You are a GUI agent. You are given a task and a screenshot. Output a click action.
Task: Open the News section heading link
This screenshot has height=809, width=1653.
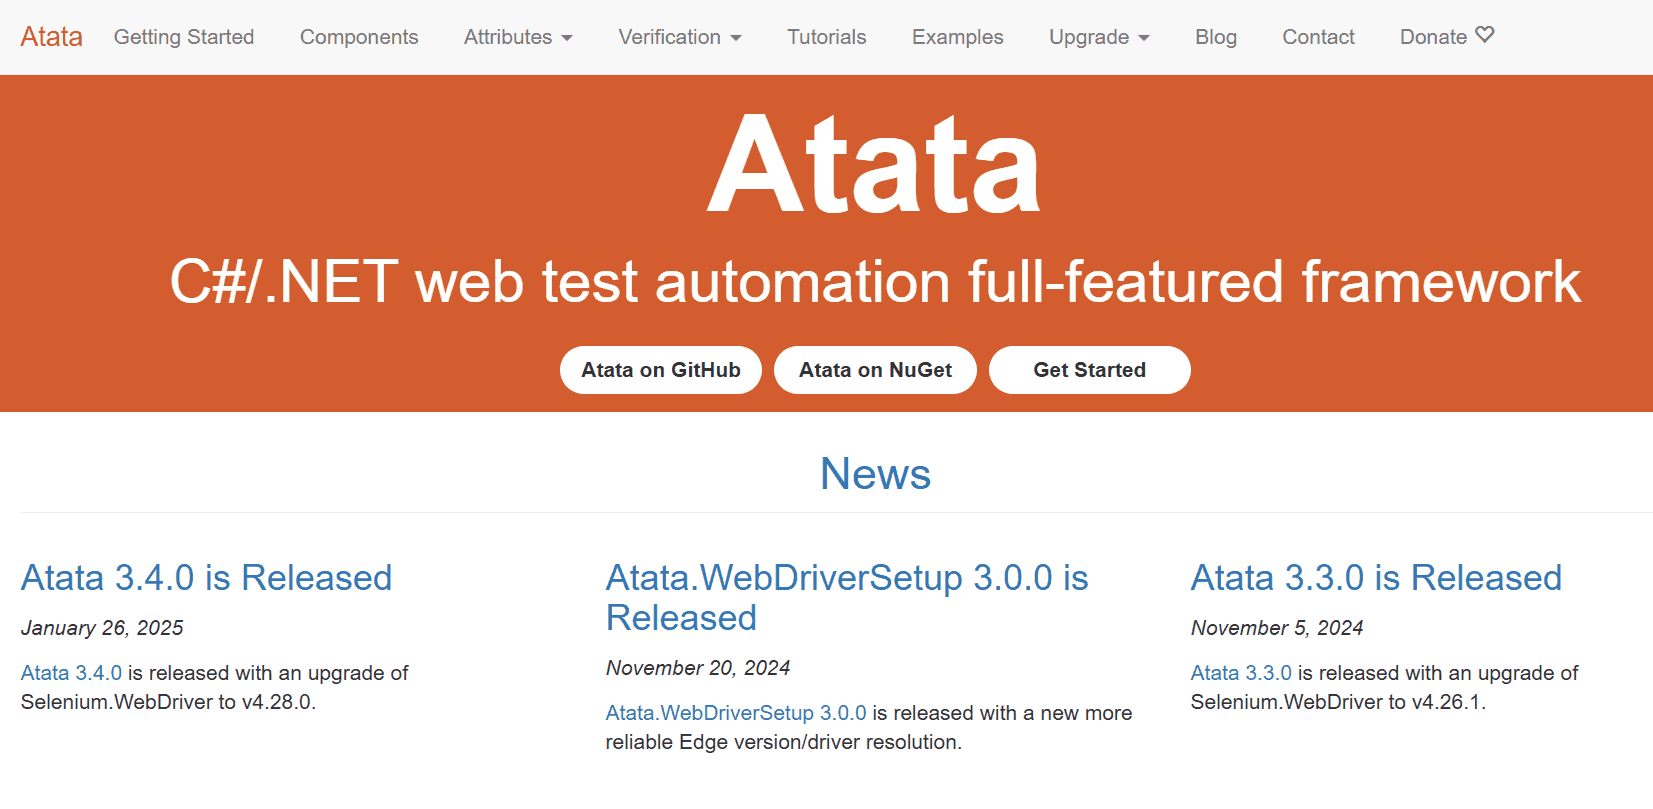(875, 474)
